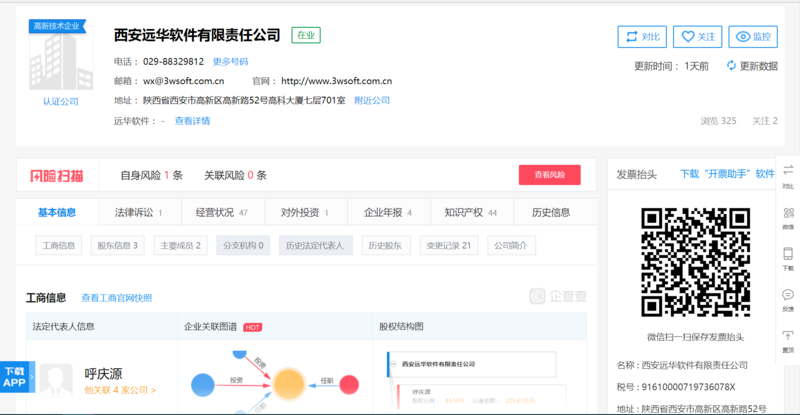Click the HOT badge beside 企业关联图谱
Screen dimensions: 800x415
pyautogui.click(x=253, y=327)
